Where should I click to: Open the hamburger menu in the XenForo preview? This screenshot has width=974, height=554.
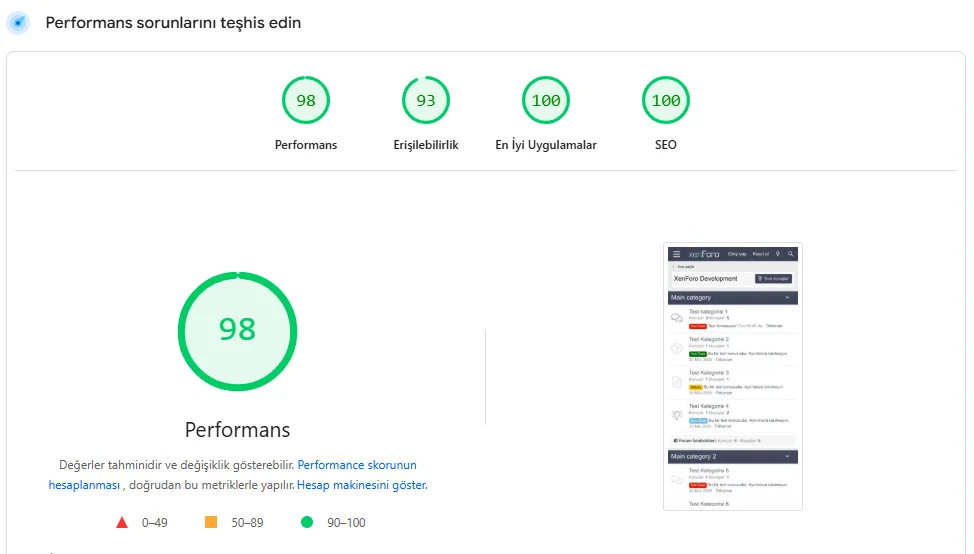[x=676, y=254]
